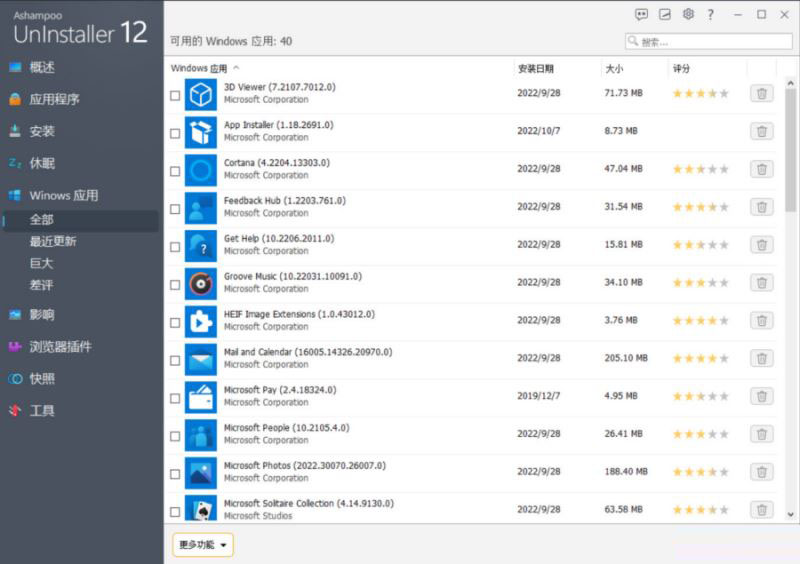The height and width of the screenshot is (564, 800).
Task: Open 工具 sidebar section
Action: 42,411
